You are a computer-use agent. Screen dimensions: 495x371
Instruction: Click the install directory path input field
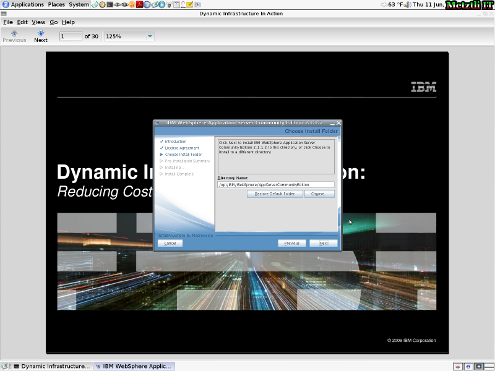[276, 184]
